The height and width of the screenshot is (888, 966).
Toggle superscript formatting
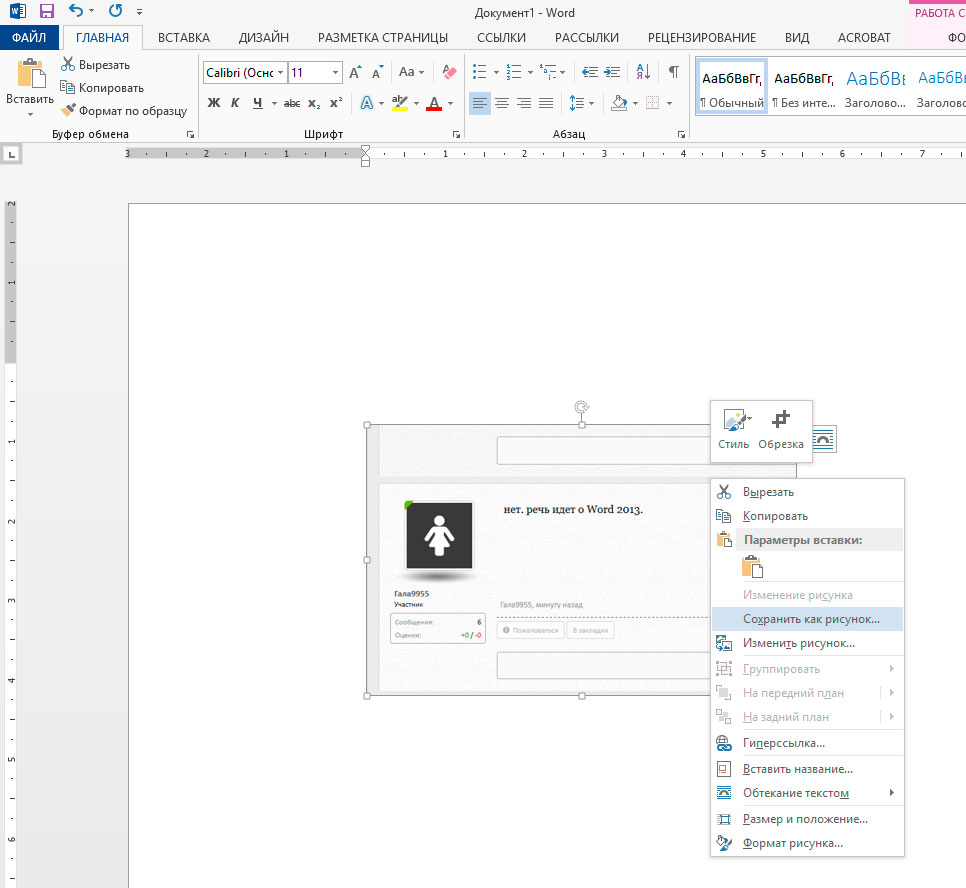336,103
